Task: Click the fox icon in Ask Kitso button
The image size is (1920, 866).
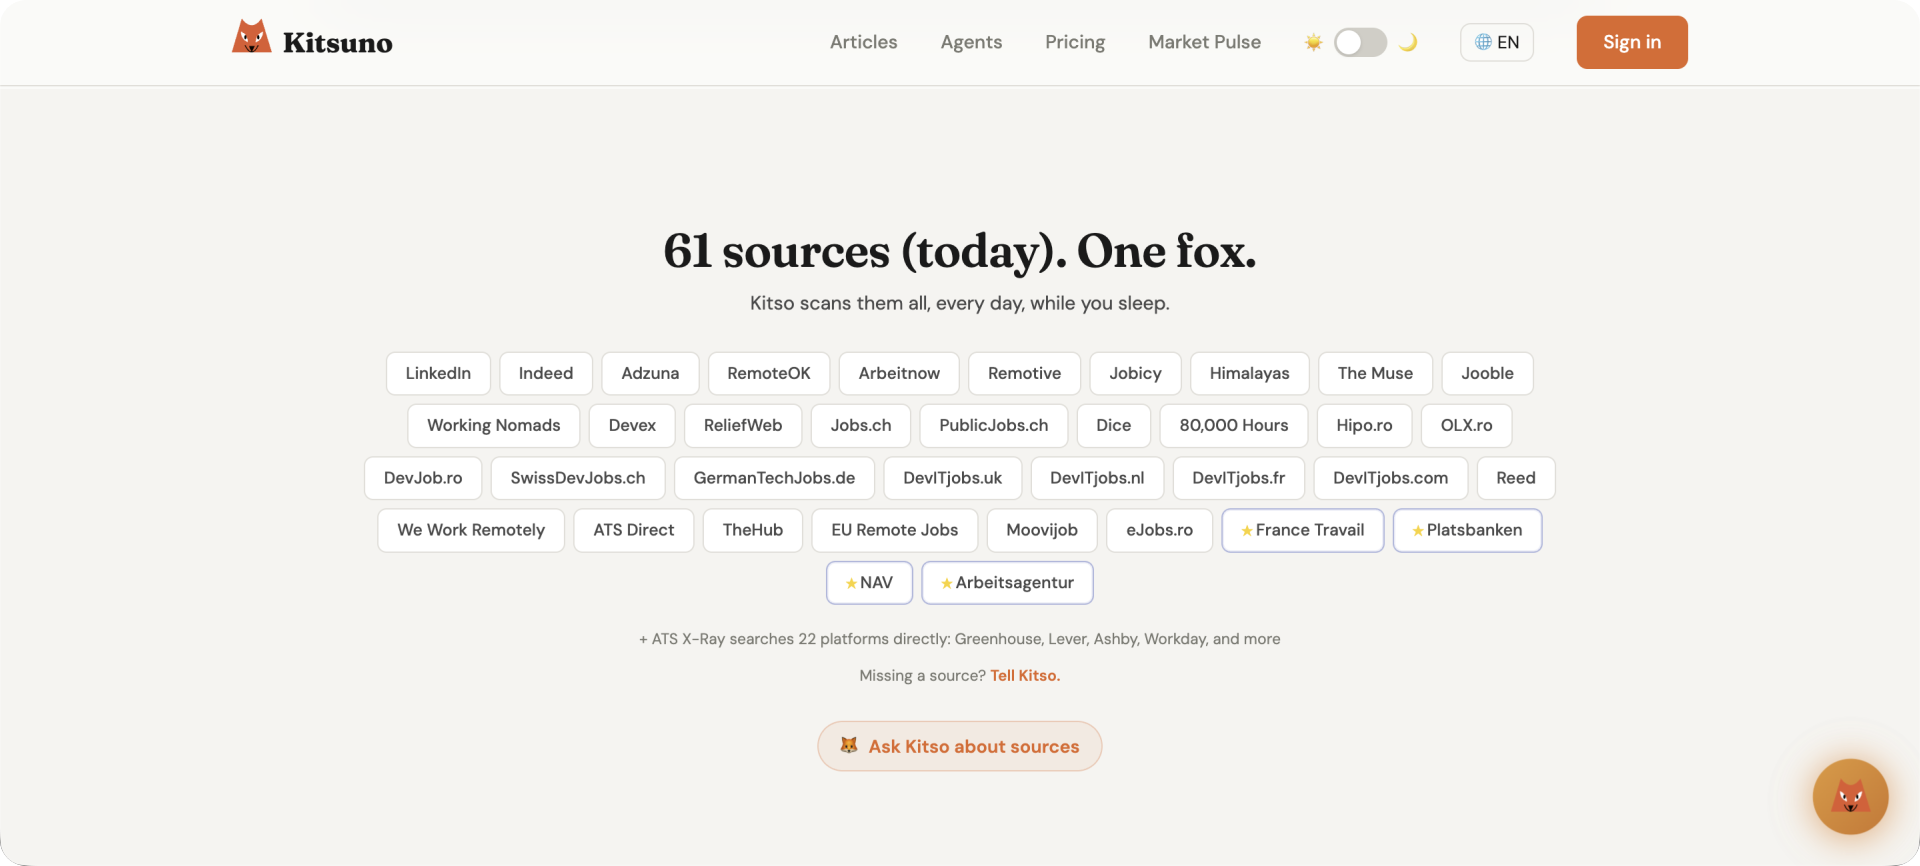Action: coord(849,745)
